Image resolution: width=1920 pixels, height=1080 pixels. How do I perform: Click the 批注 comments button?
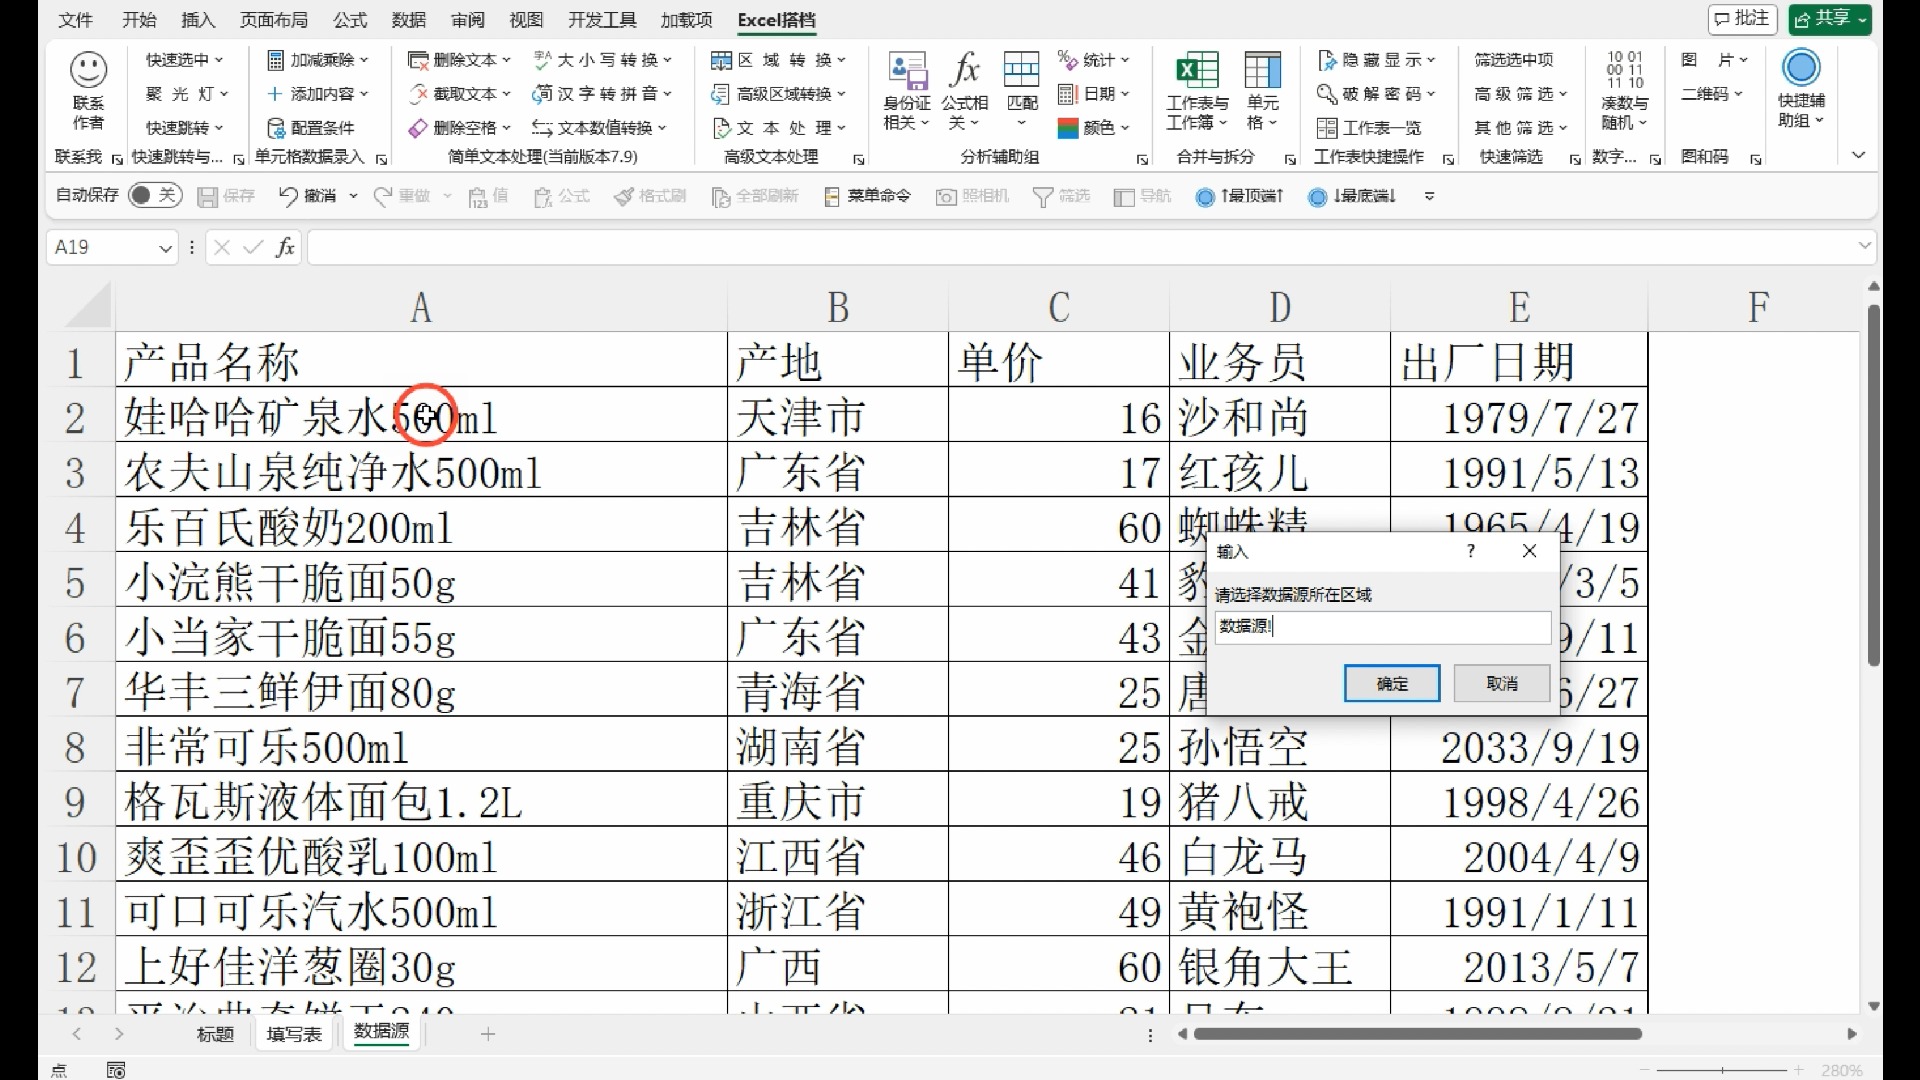[1742, 18]
